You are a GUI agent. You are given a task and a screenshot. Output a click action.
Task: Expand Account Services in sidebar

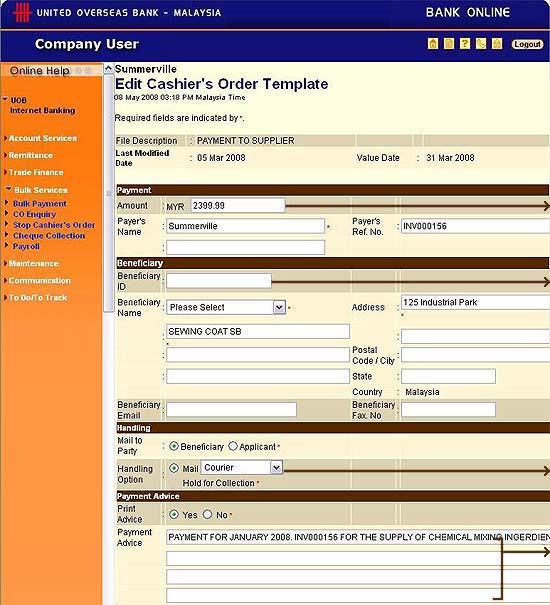pos(41,138)
